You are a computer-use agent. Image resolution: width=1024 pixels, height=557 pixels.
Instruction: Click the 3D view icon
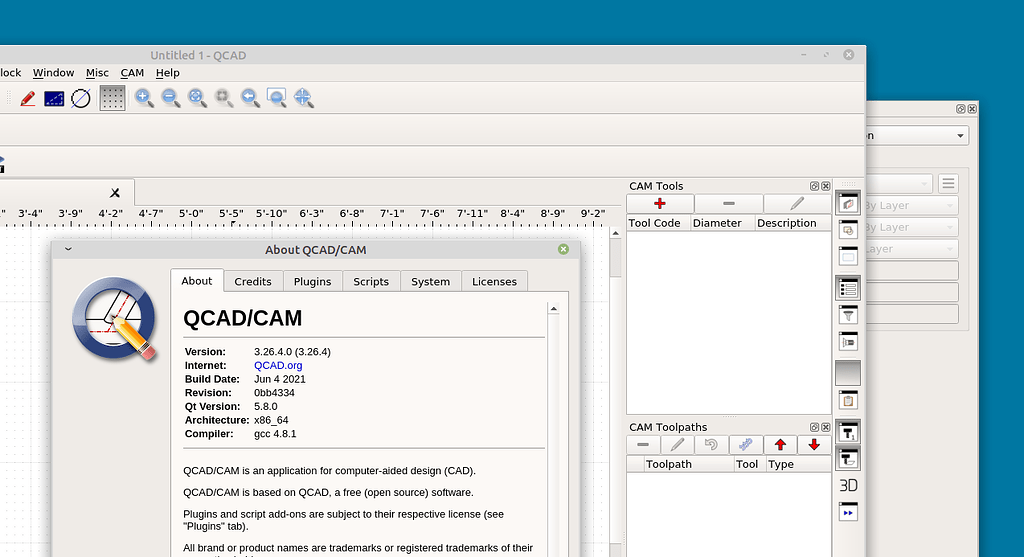pyautogui.click(x=848, y=485)
